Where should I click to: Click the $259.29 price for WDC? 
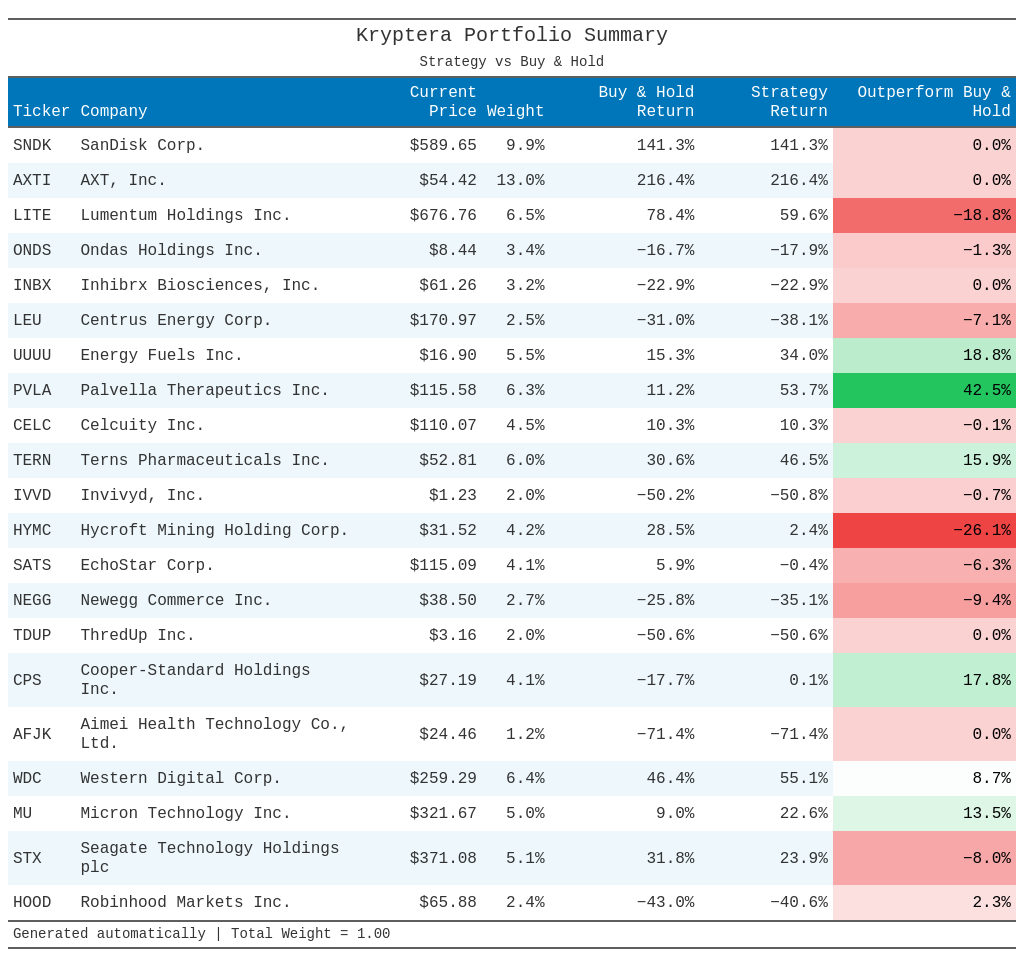pos(443,778)
